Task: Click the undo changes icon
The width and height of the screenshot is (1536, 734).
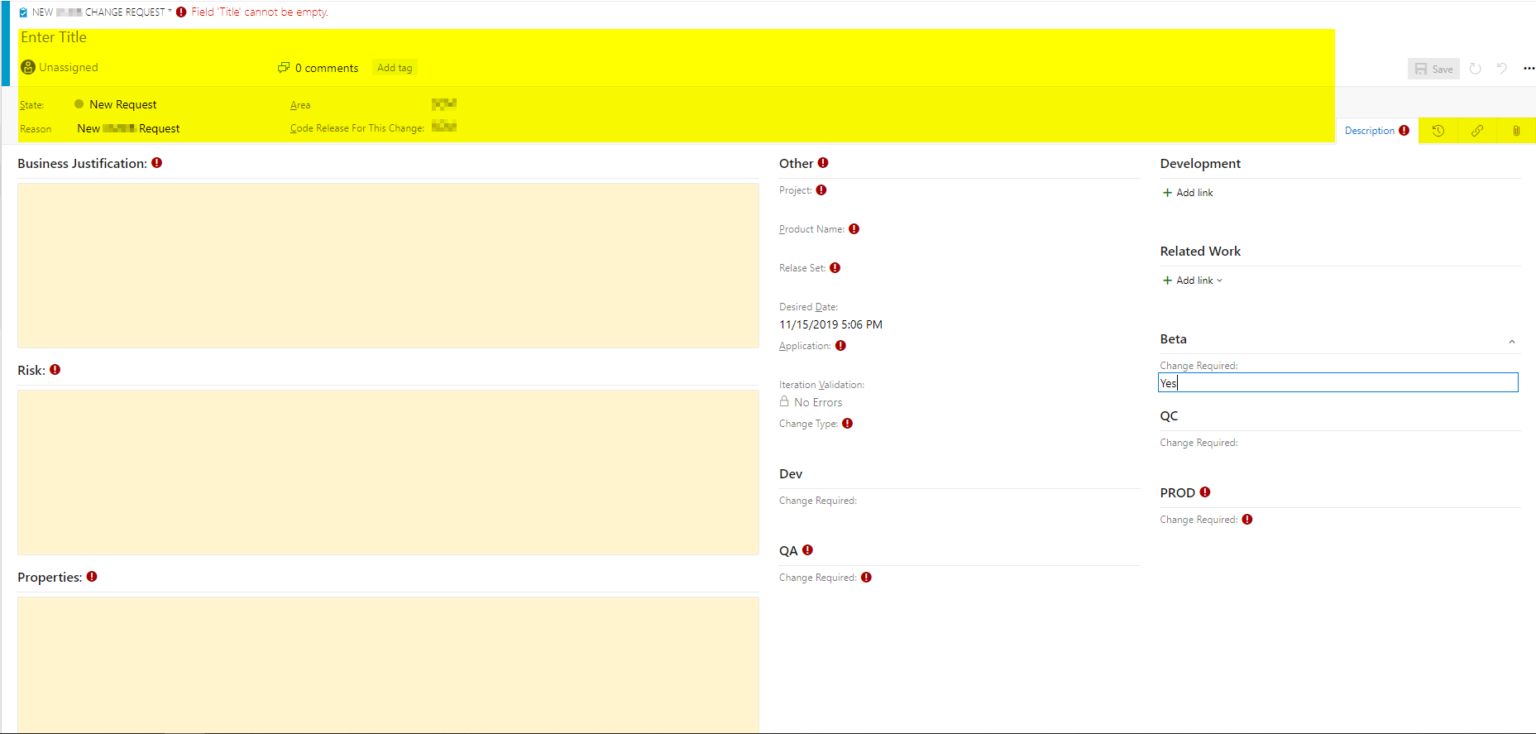Action: (1502, 69)
